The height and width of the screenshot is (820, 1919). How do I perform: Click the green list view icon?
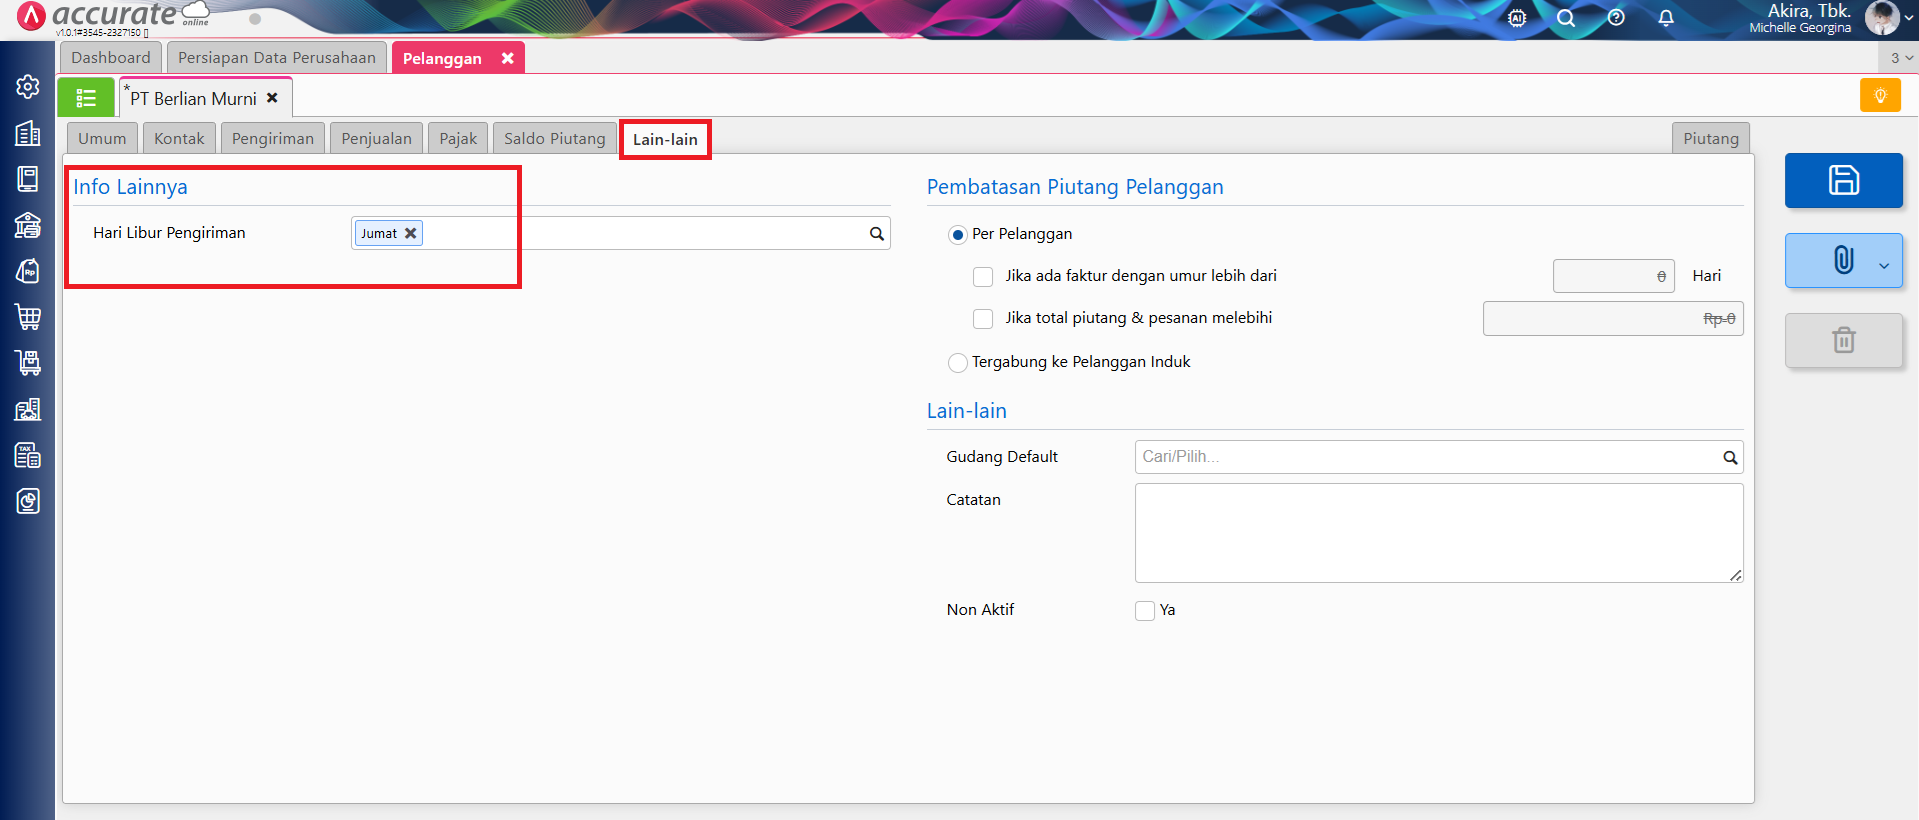tap(86, 98)
